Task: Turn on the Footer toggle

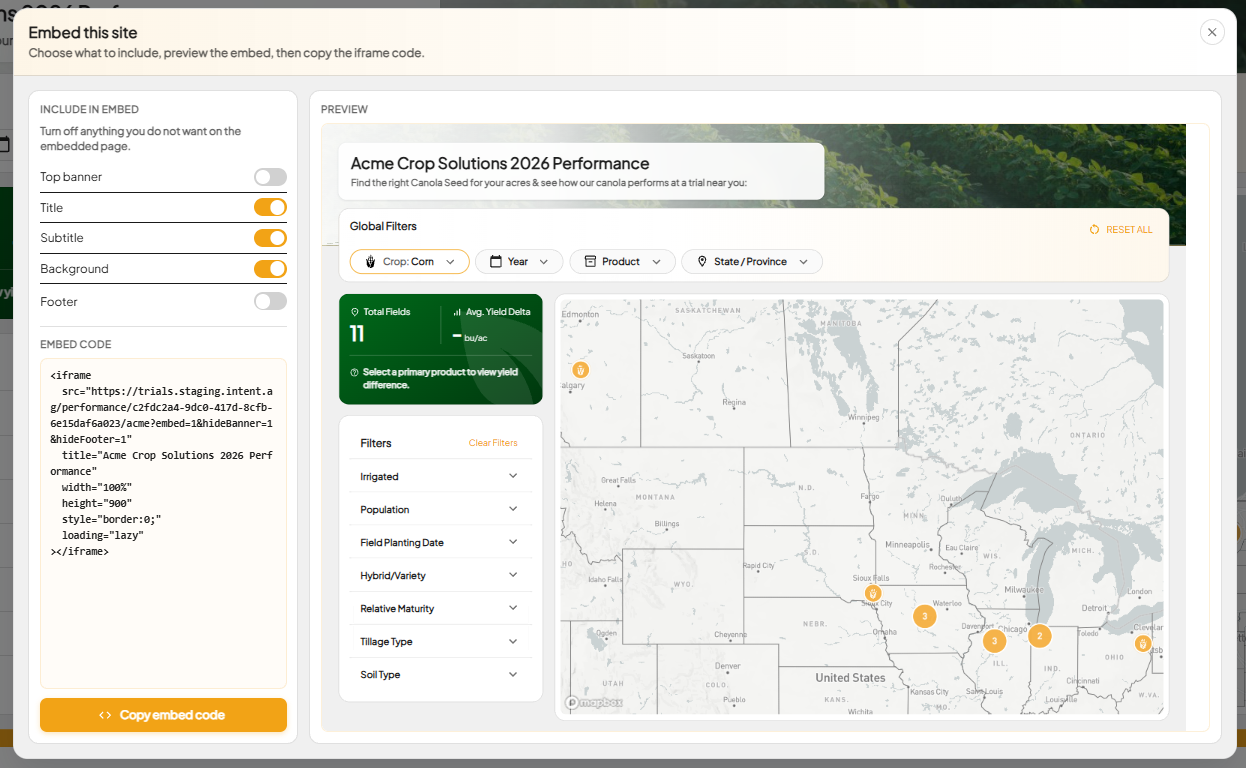Action: pos(270,301)
